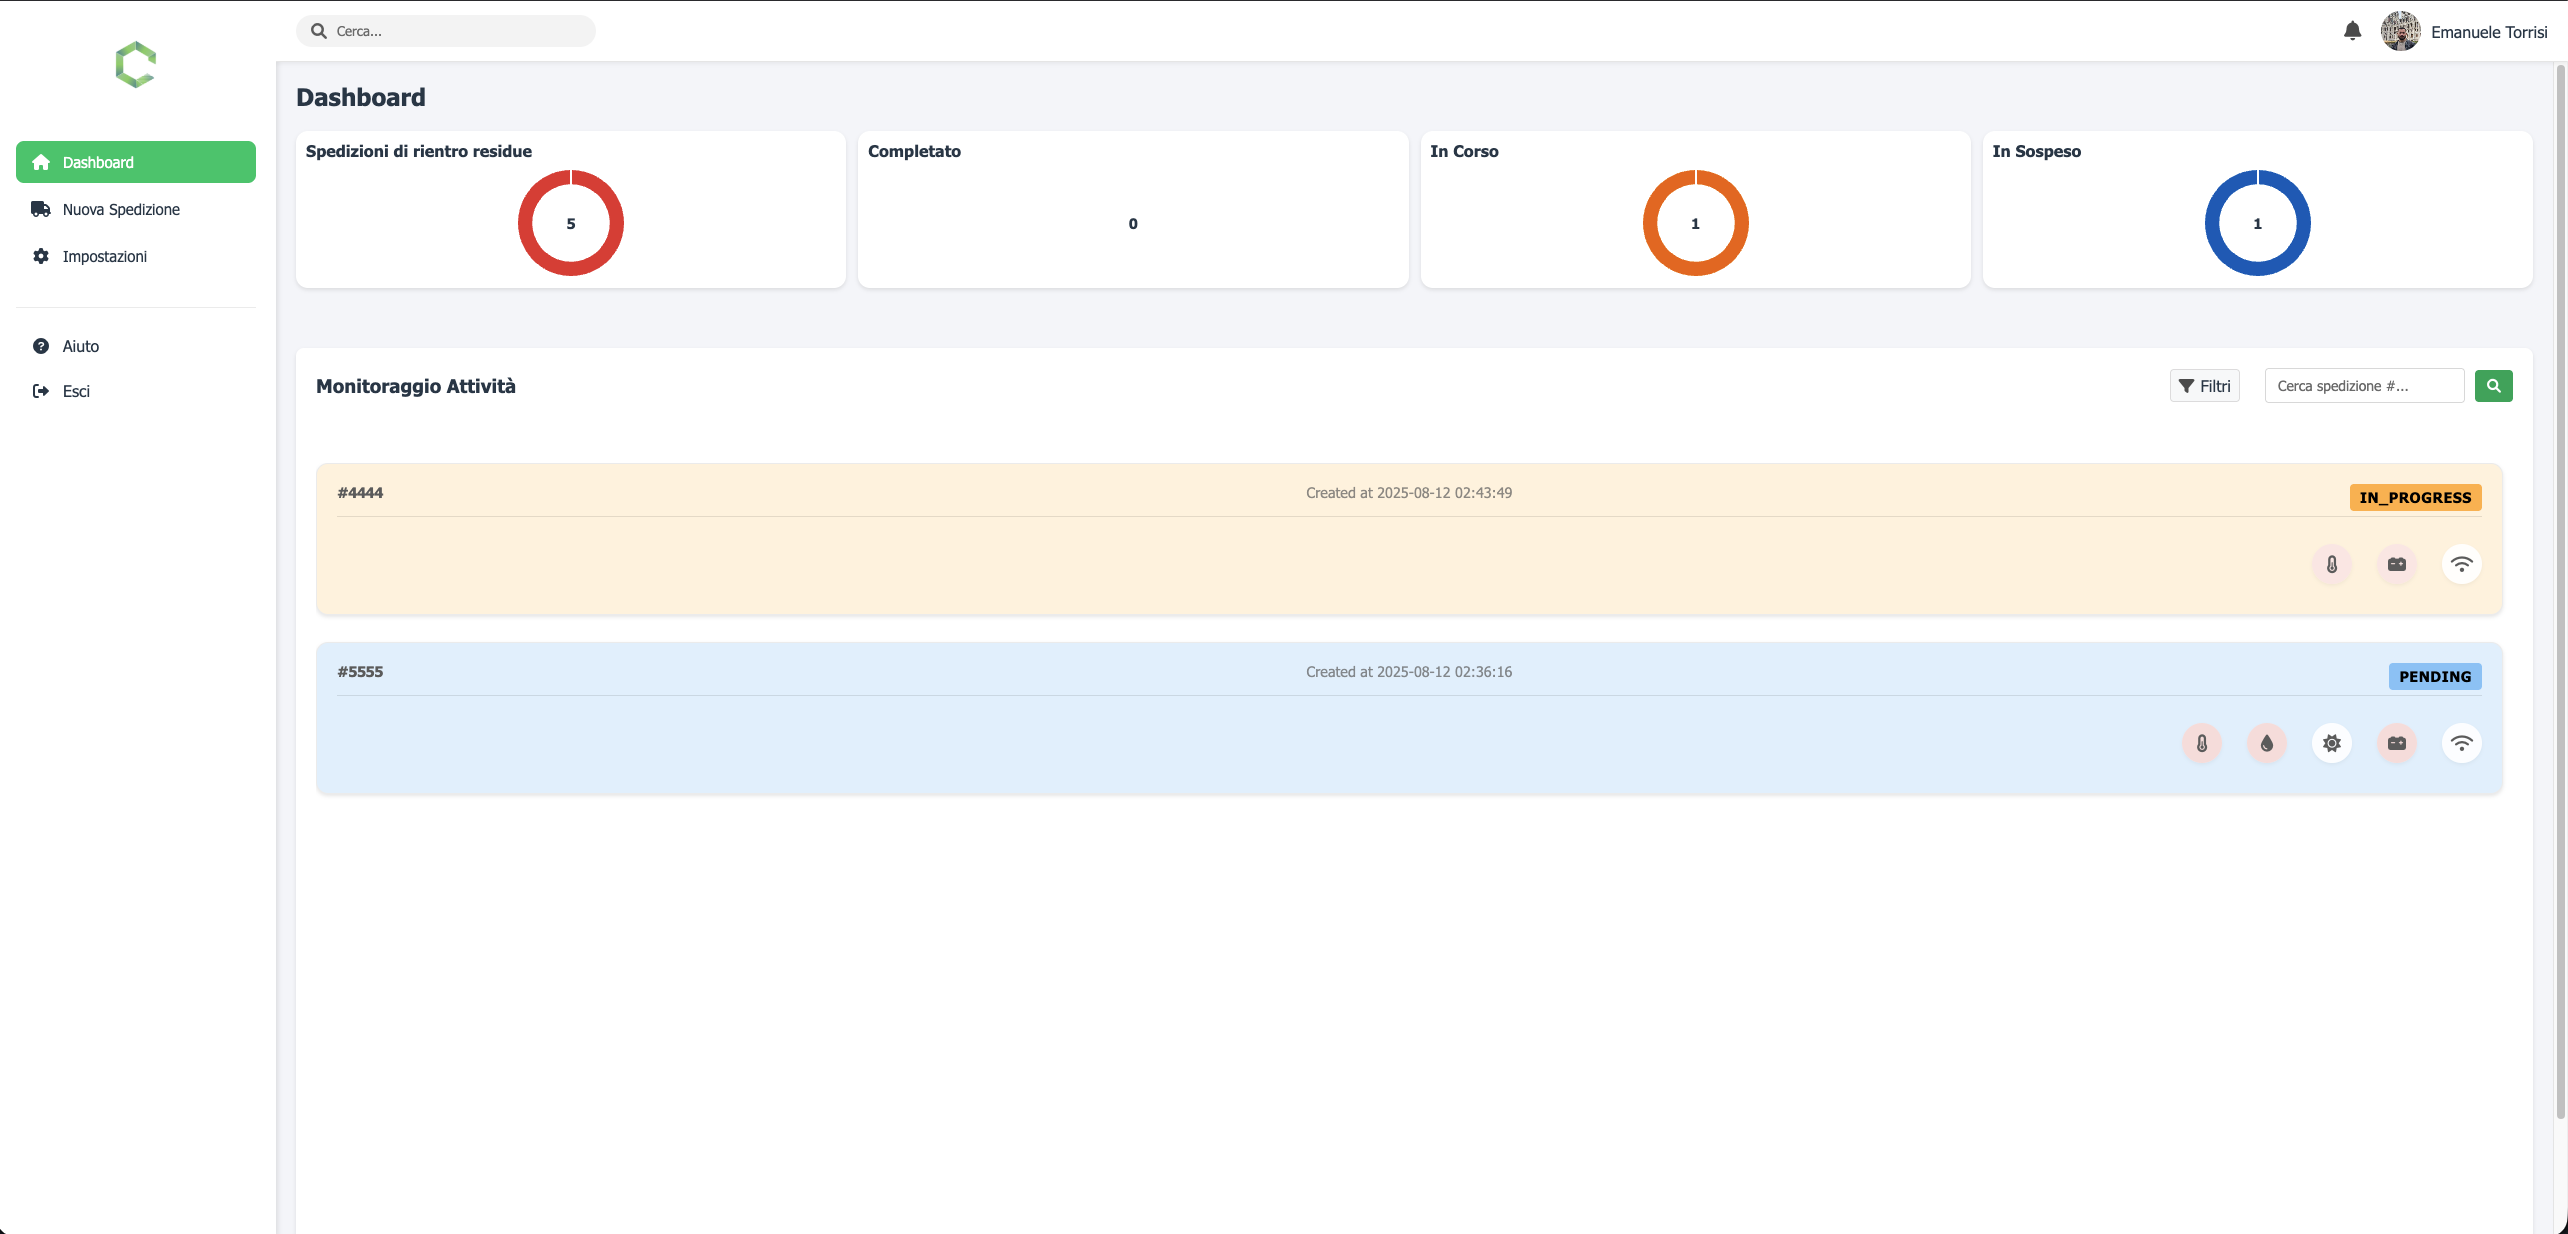2568x1234 pixels.
Task: Click the thermometer icon on shipment #4444
Action: point(2331,564)
